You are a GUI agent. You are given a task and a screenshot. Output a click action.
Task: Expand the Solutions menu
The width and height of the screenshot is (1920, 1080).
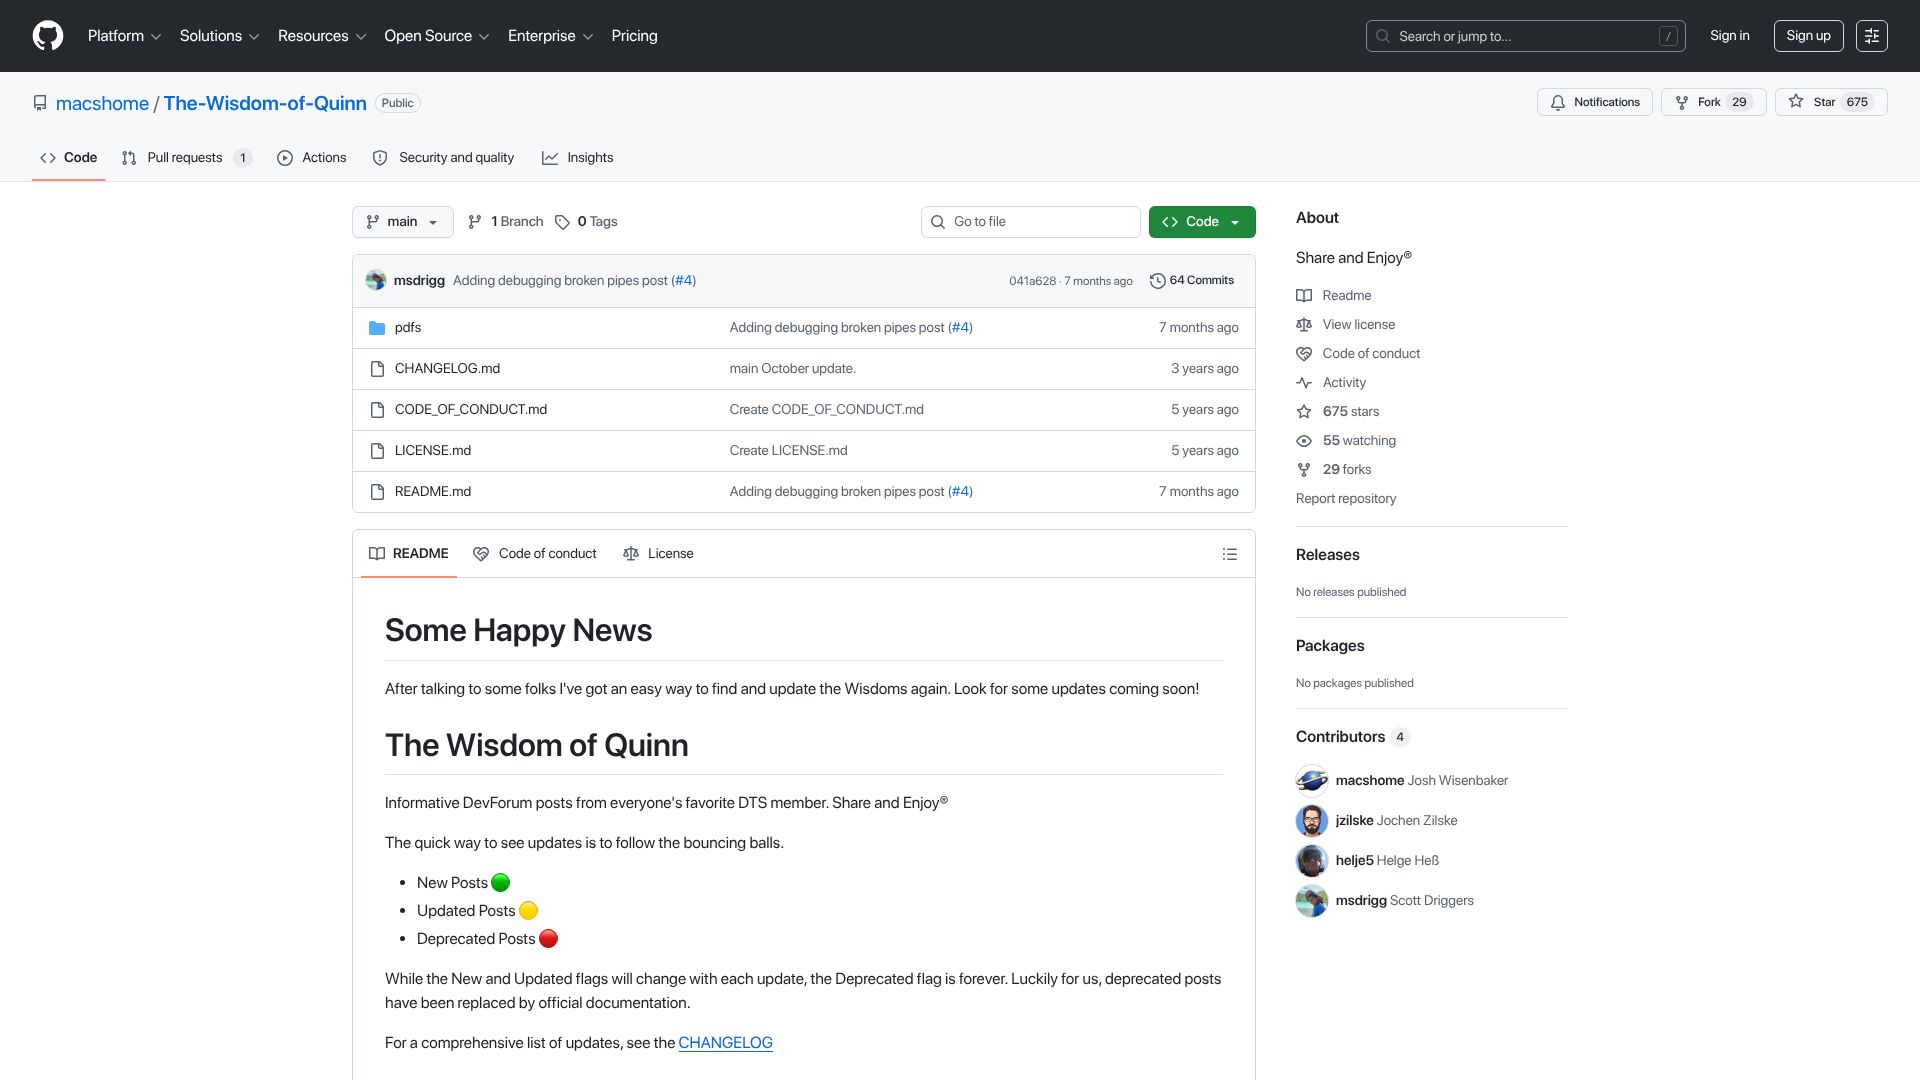[219, 36]
